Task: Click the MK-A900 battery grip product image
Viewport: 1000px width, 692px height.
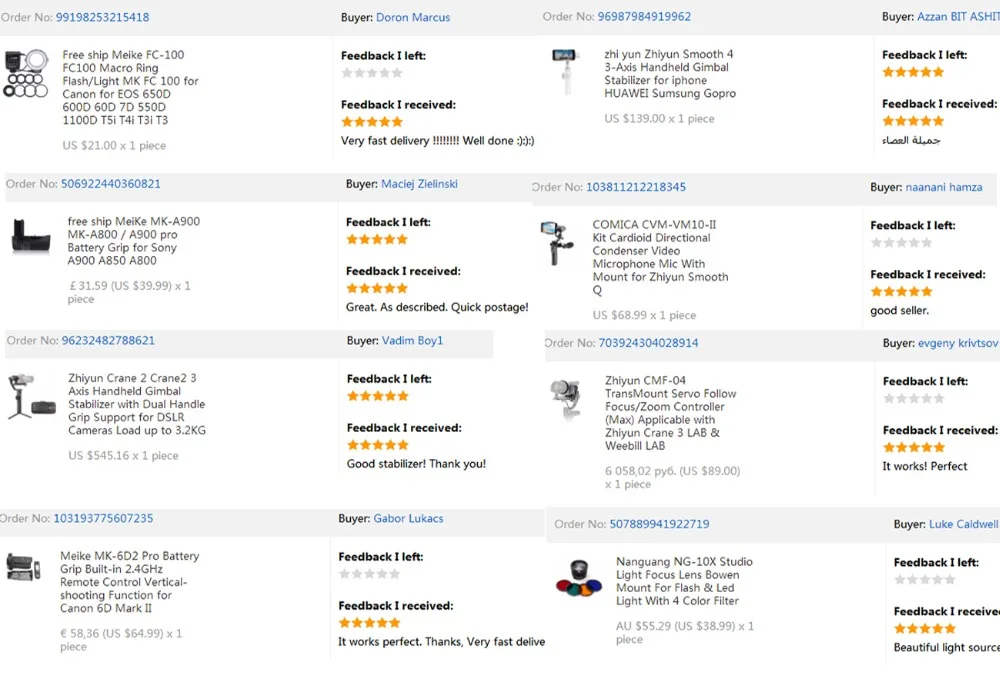Action: click(30, 237)
